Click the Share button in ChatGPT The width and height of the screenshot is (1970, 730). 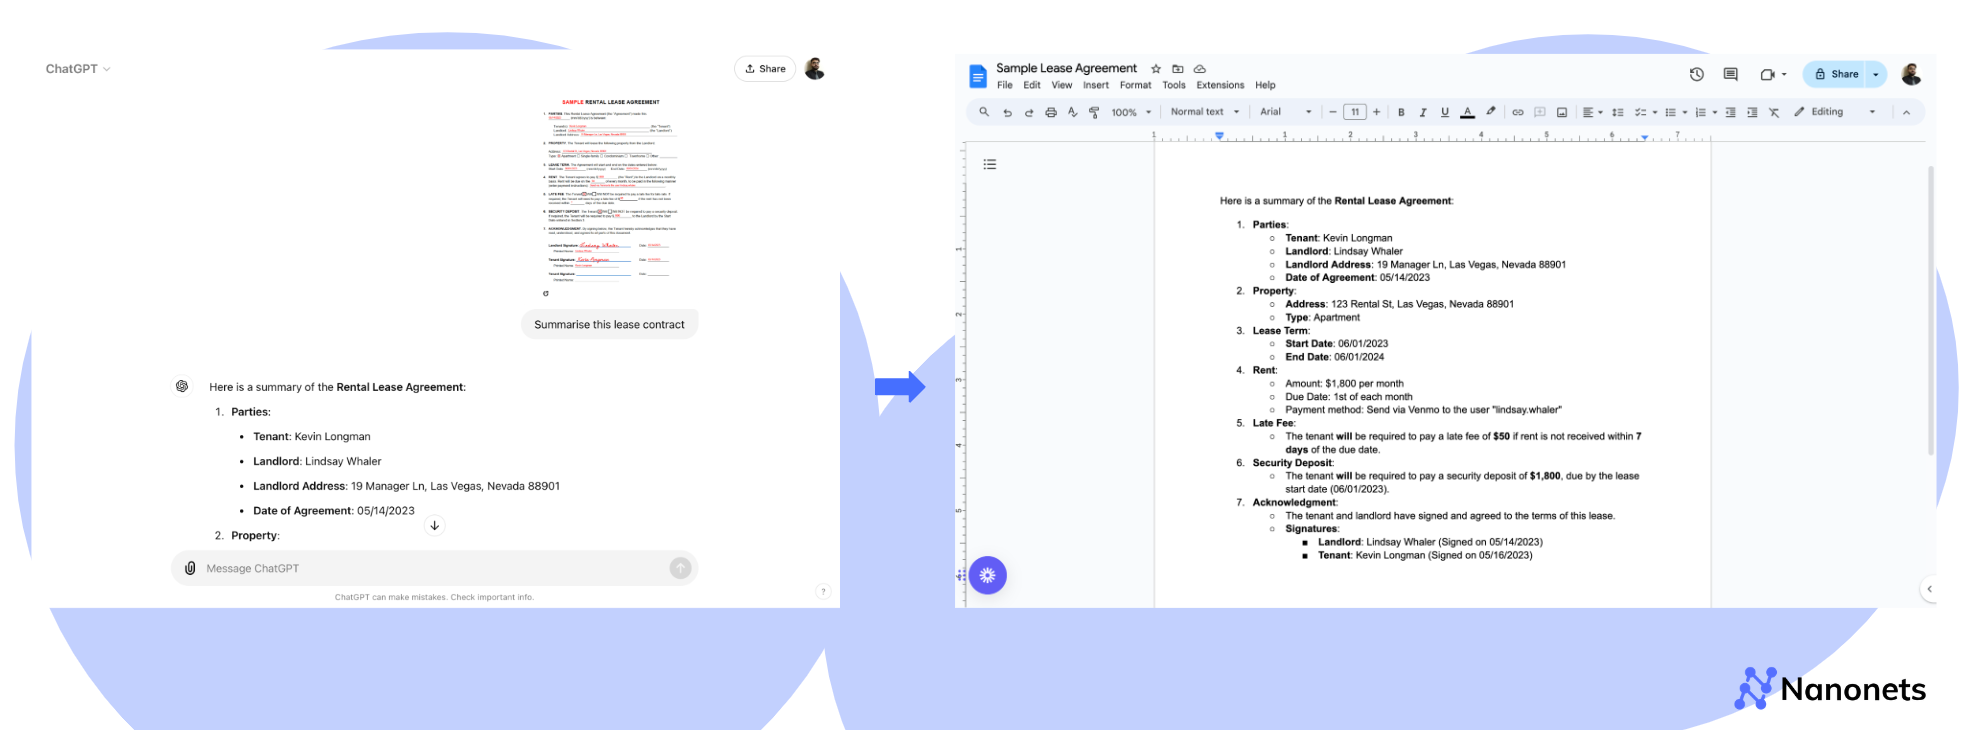[x=765, y=69]
